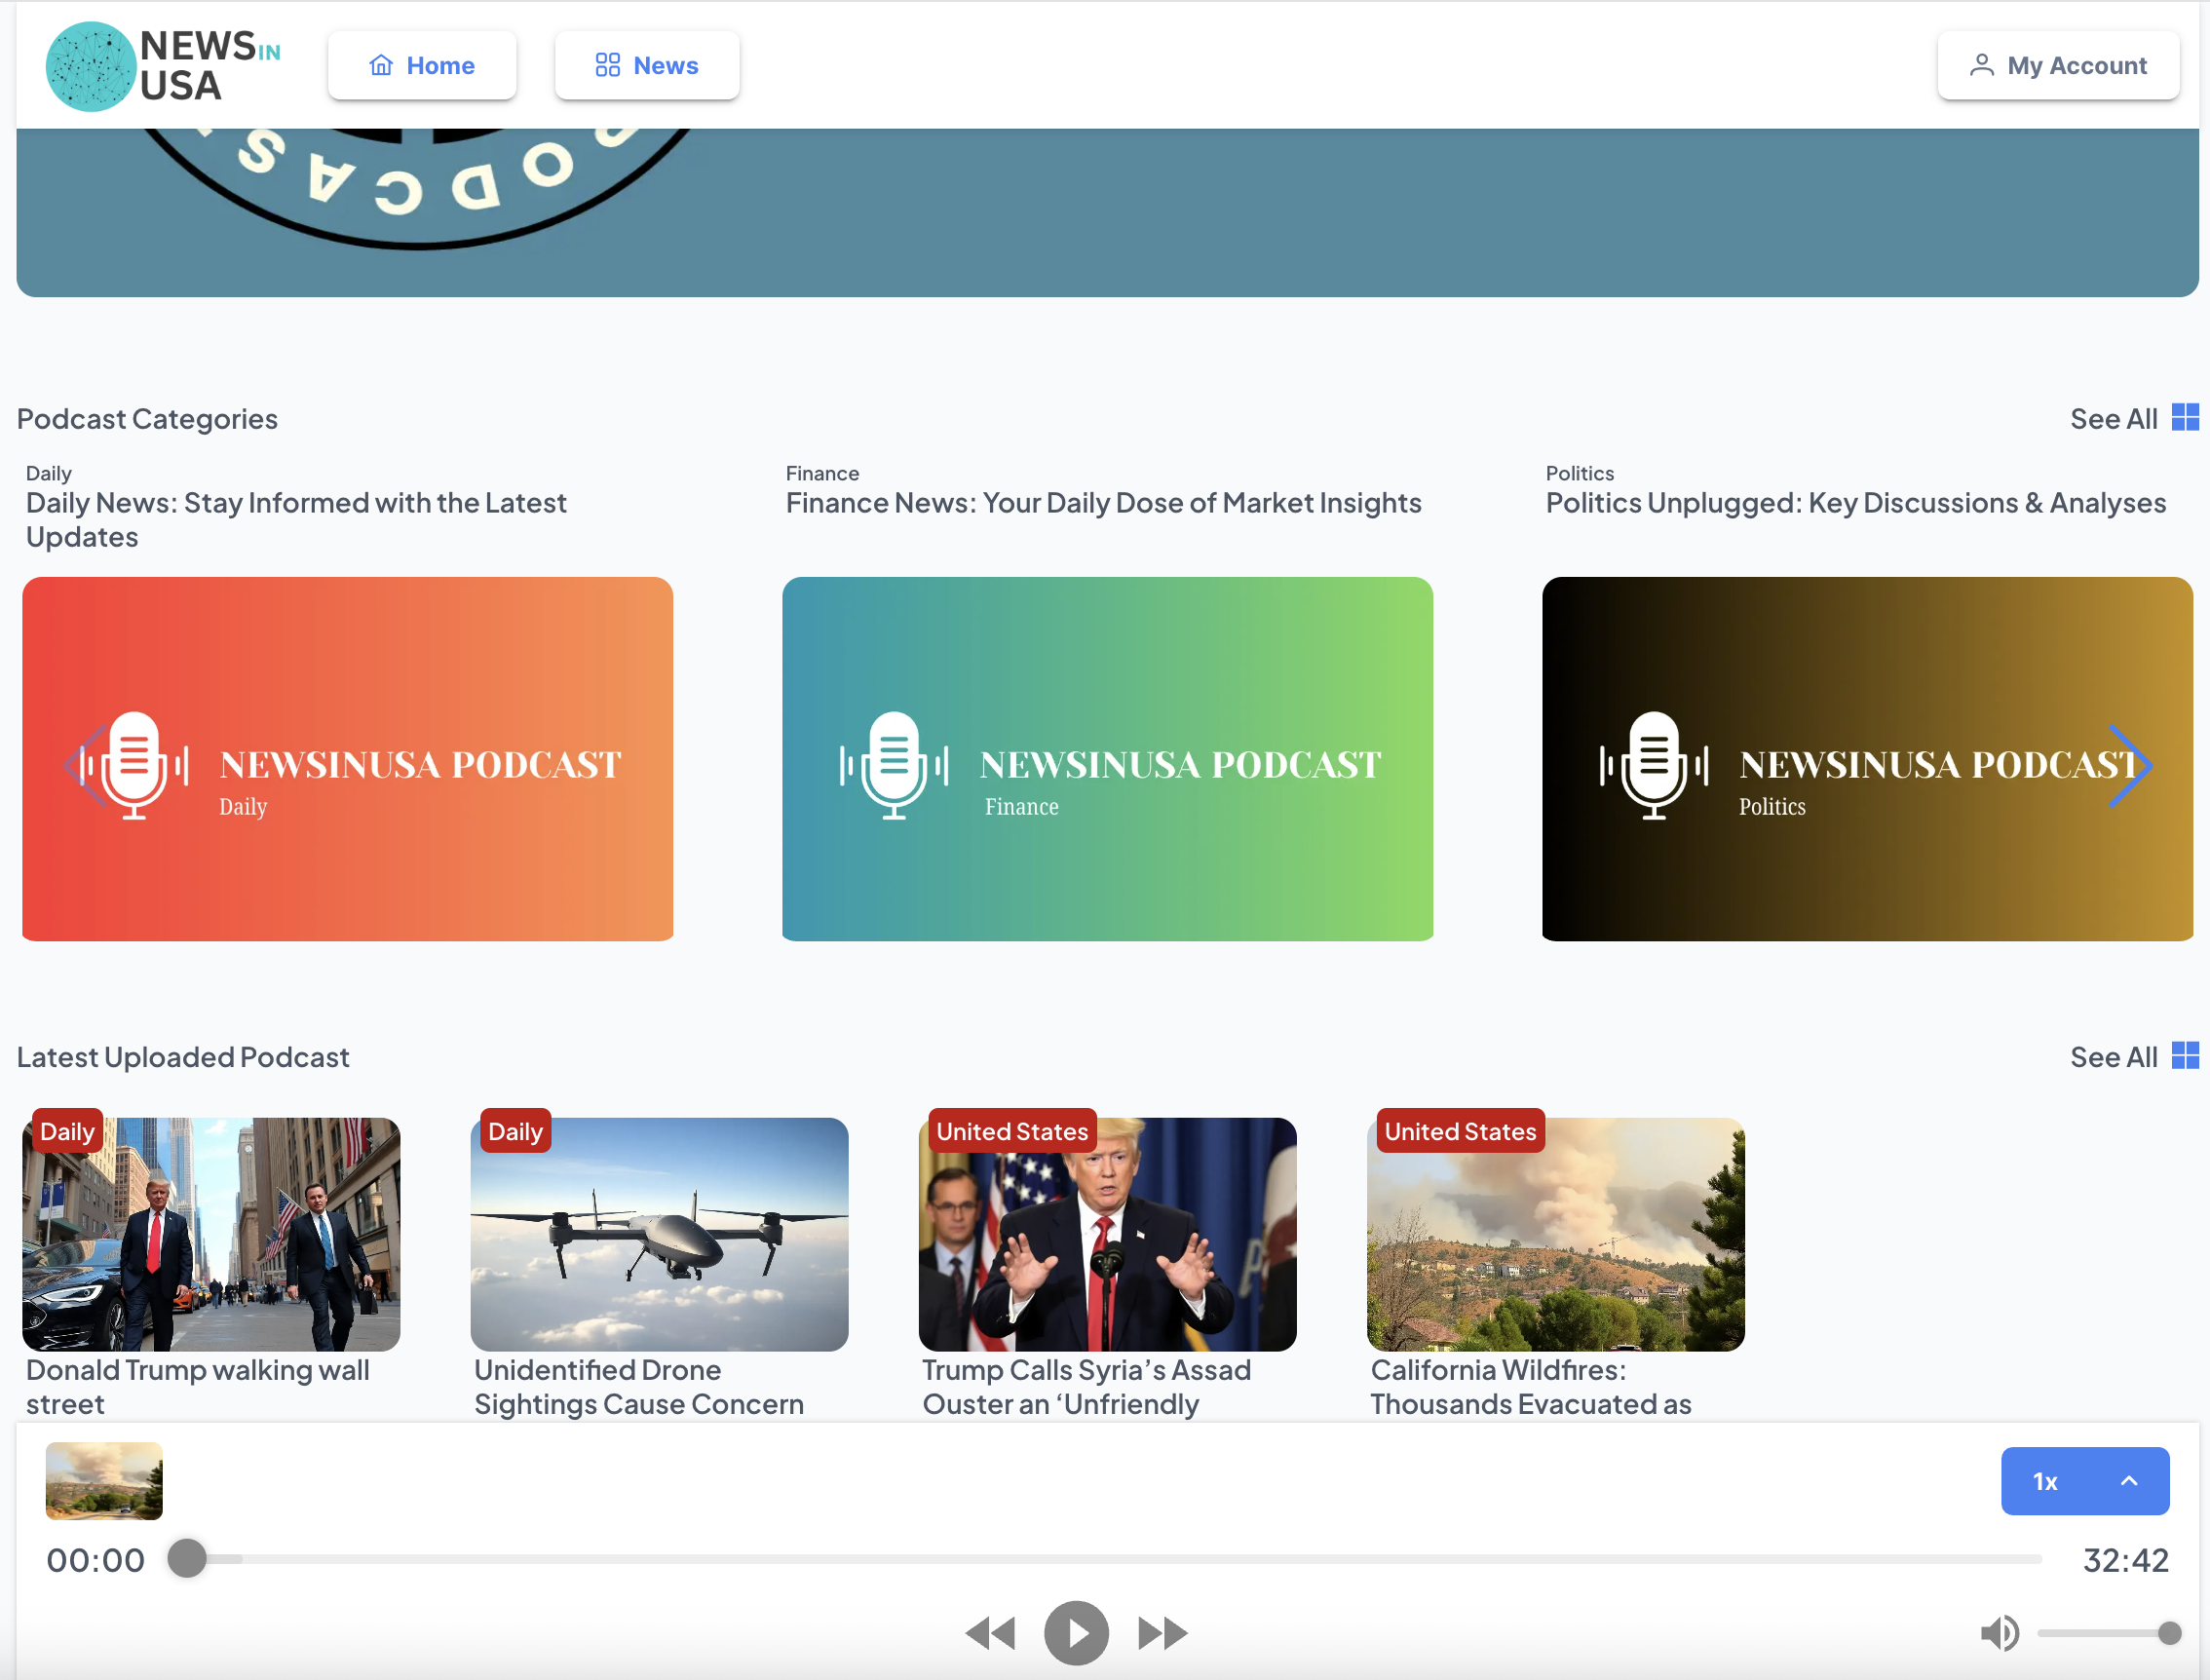The width and height of the screenshot is (2210, 1680).
Task: Expand speed options with the chevron arrow
Action: 2129,1481
